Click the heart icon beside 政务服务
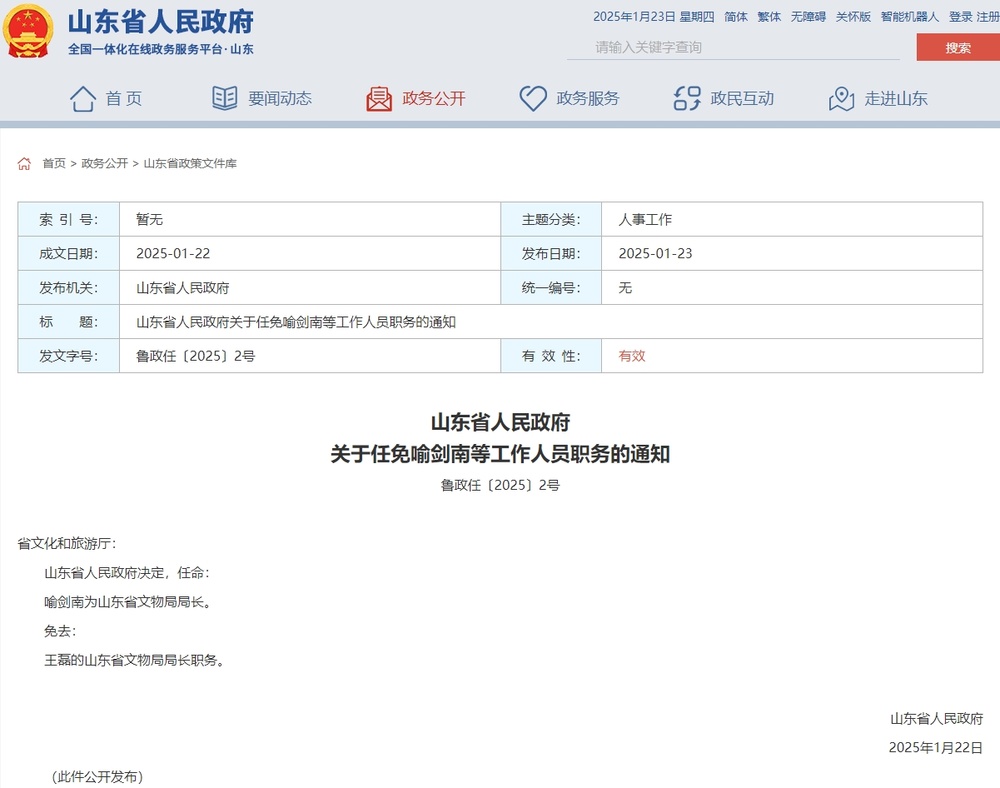 click(532, 98)
